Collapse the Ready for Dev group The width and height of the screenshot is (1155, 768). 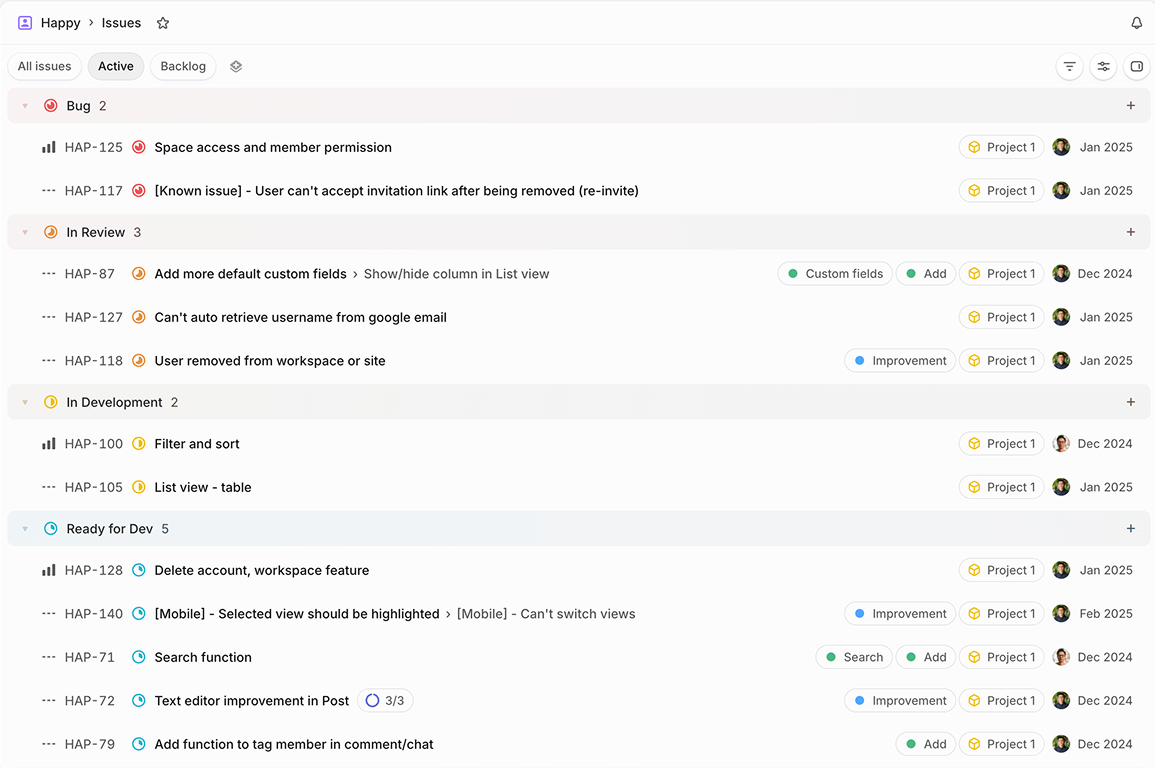(x=25, y=529)
